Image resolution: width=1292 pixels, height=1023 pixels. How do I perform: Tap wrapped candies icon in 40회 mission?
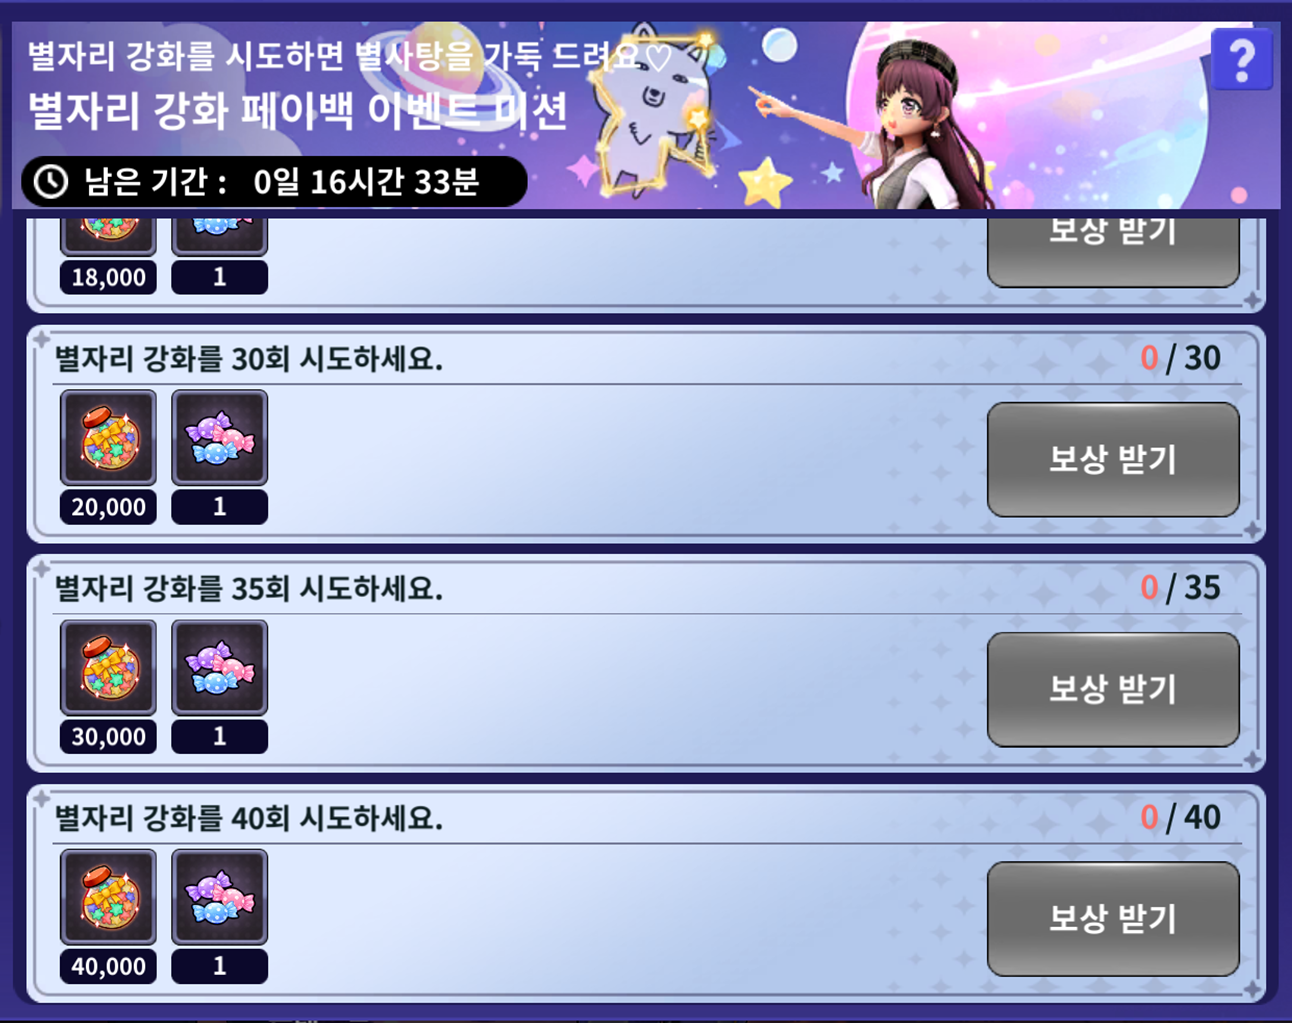pos(219,897)
